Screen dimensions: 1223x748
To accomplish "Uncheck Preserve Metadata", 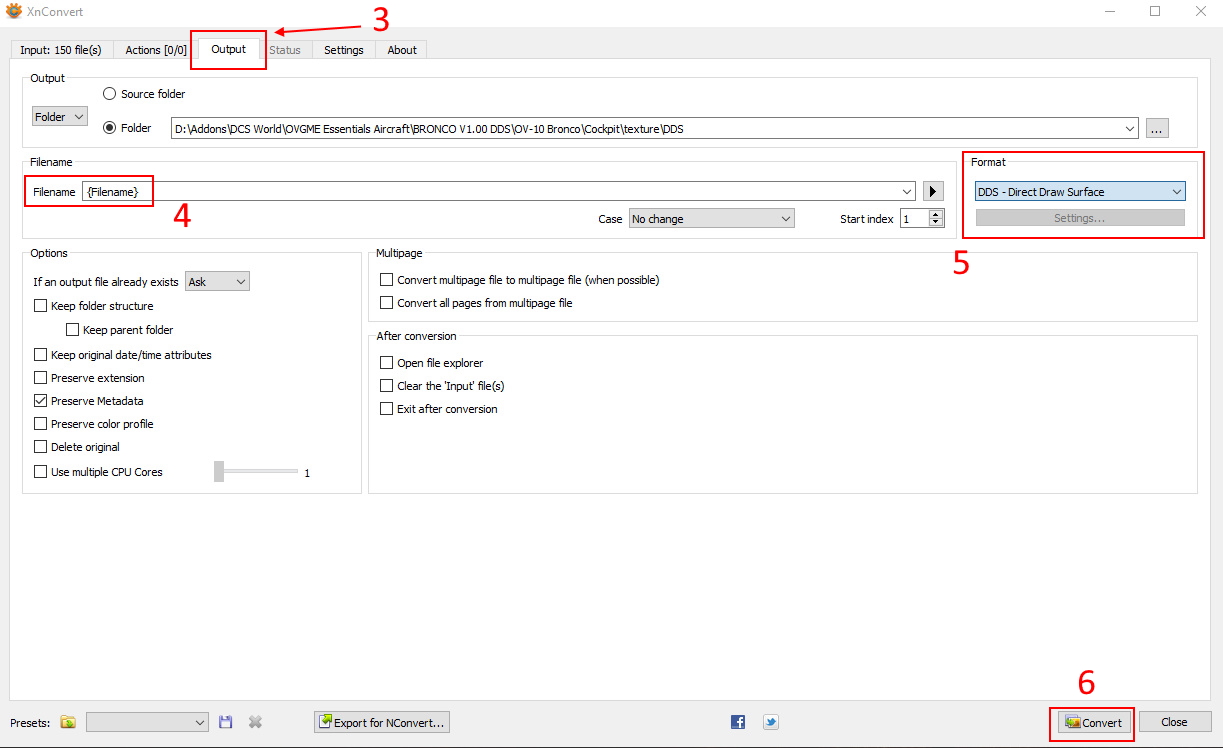I will [x=41, y=401].
